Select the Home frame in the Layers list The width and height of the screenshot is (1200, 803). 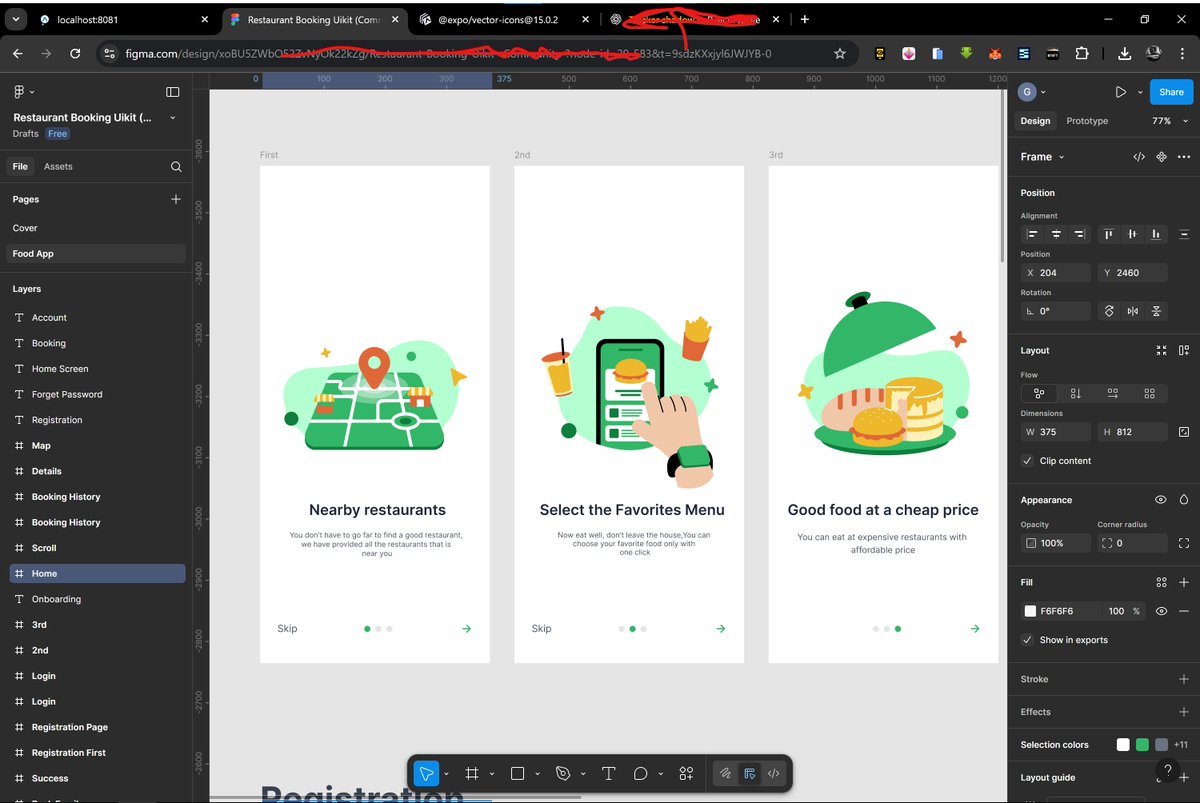coord(44,573)
